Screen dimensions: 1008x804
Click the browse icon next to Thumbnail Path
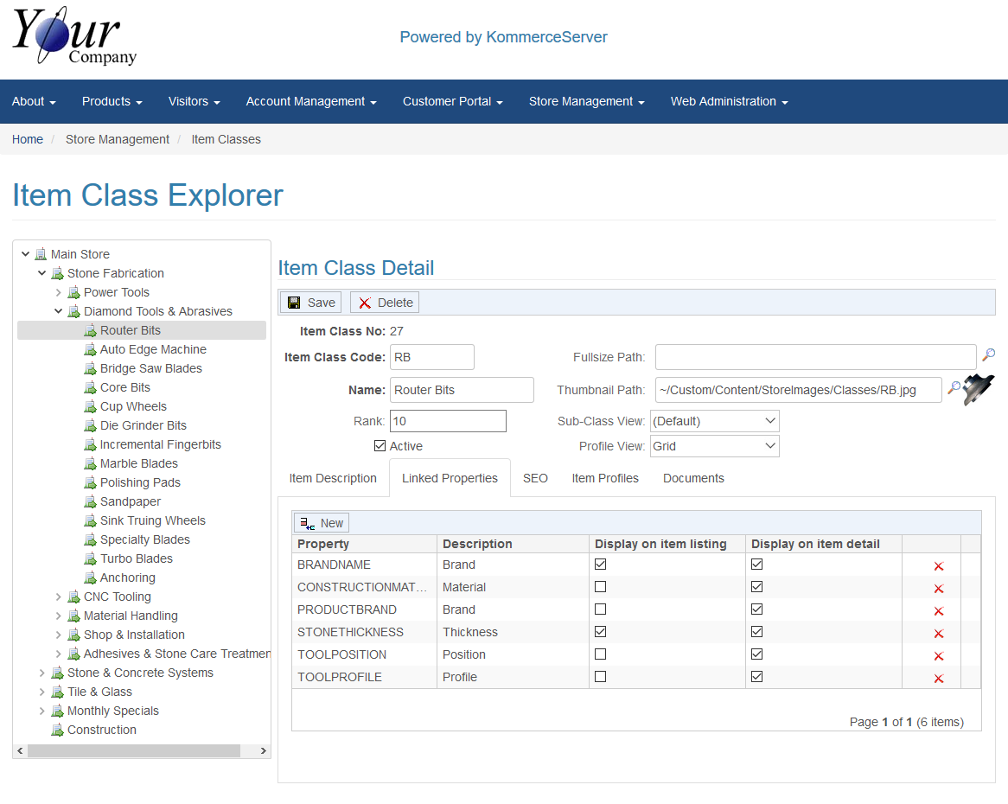pos(953,388)
